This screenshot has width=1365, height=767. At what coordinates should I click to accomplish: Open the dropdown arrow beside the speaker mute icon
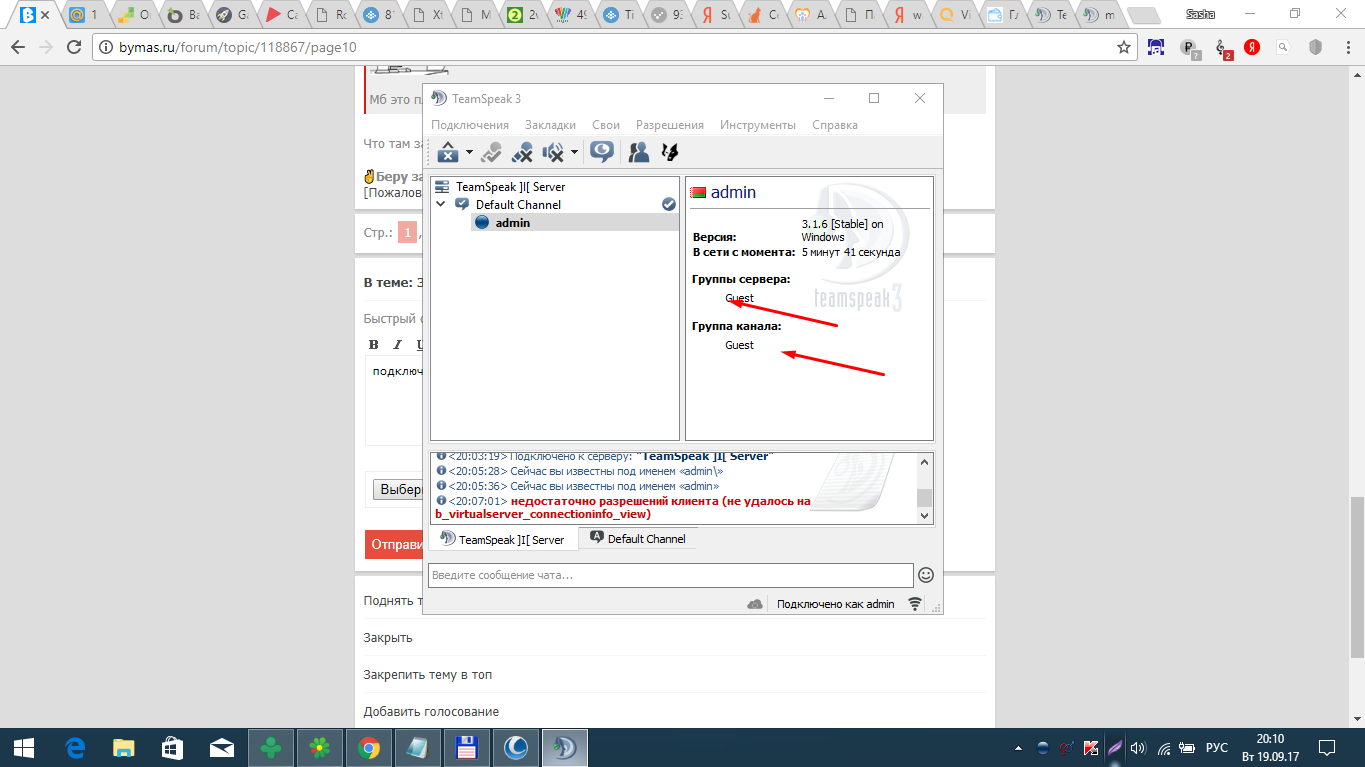574,153
